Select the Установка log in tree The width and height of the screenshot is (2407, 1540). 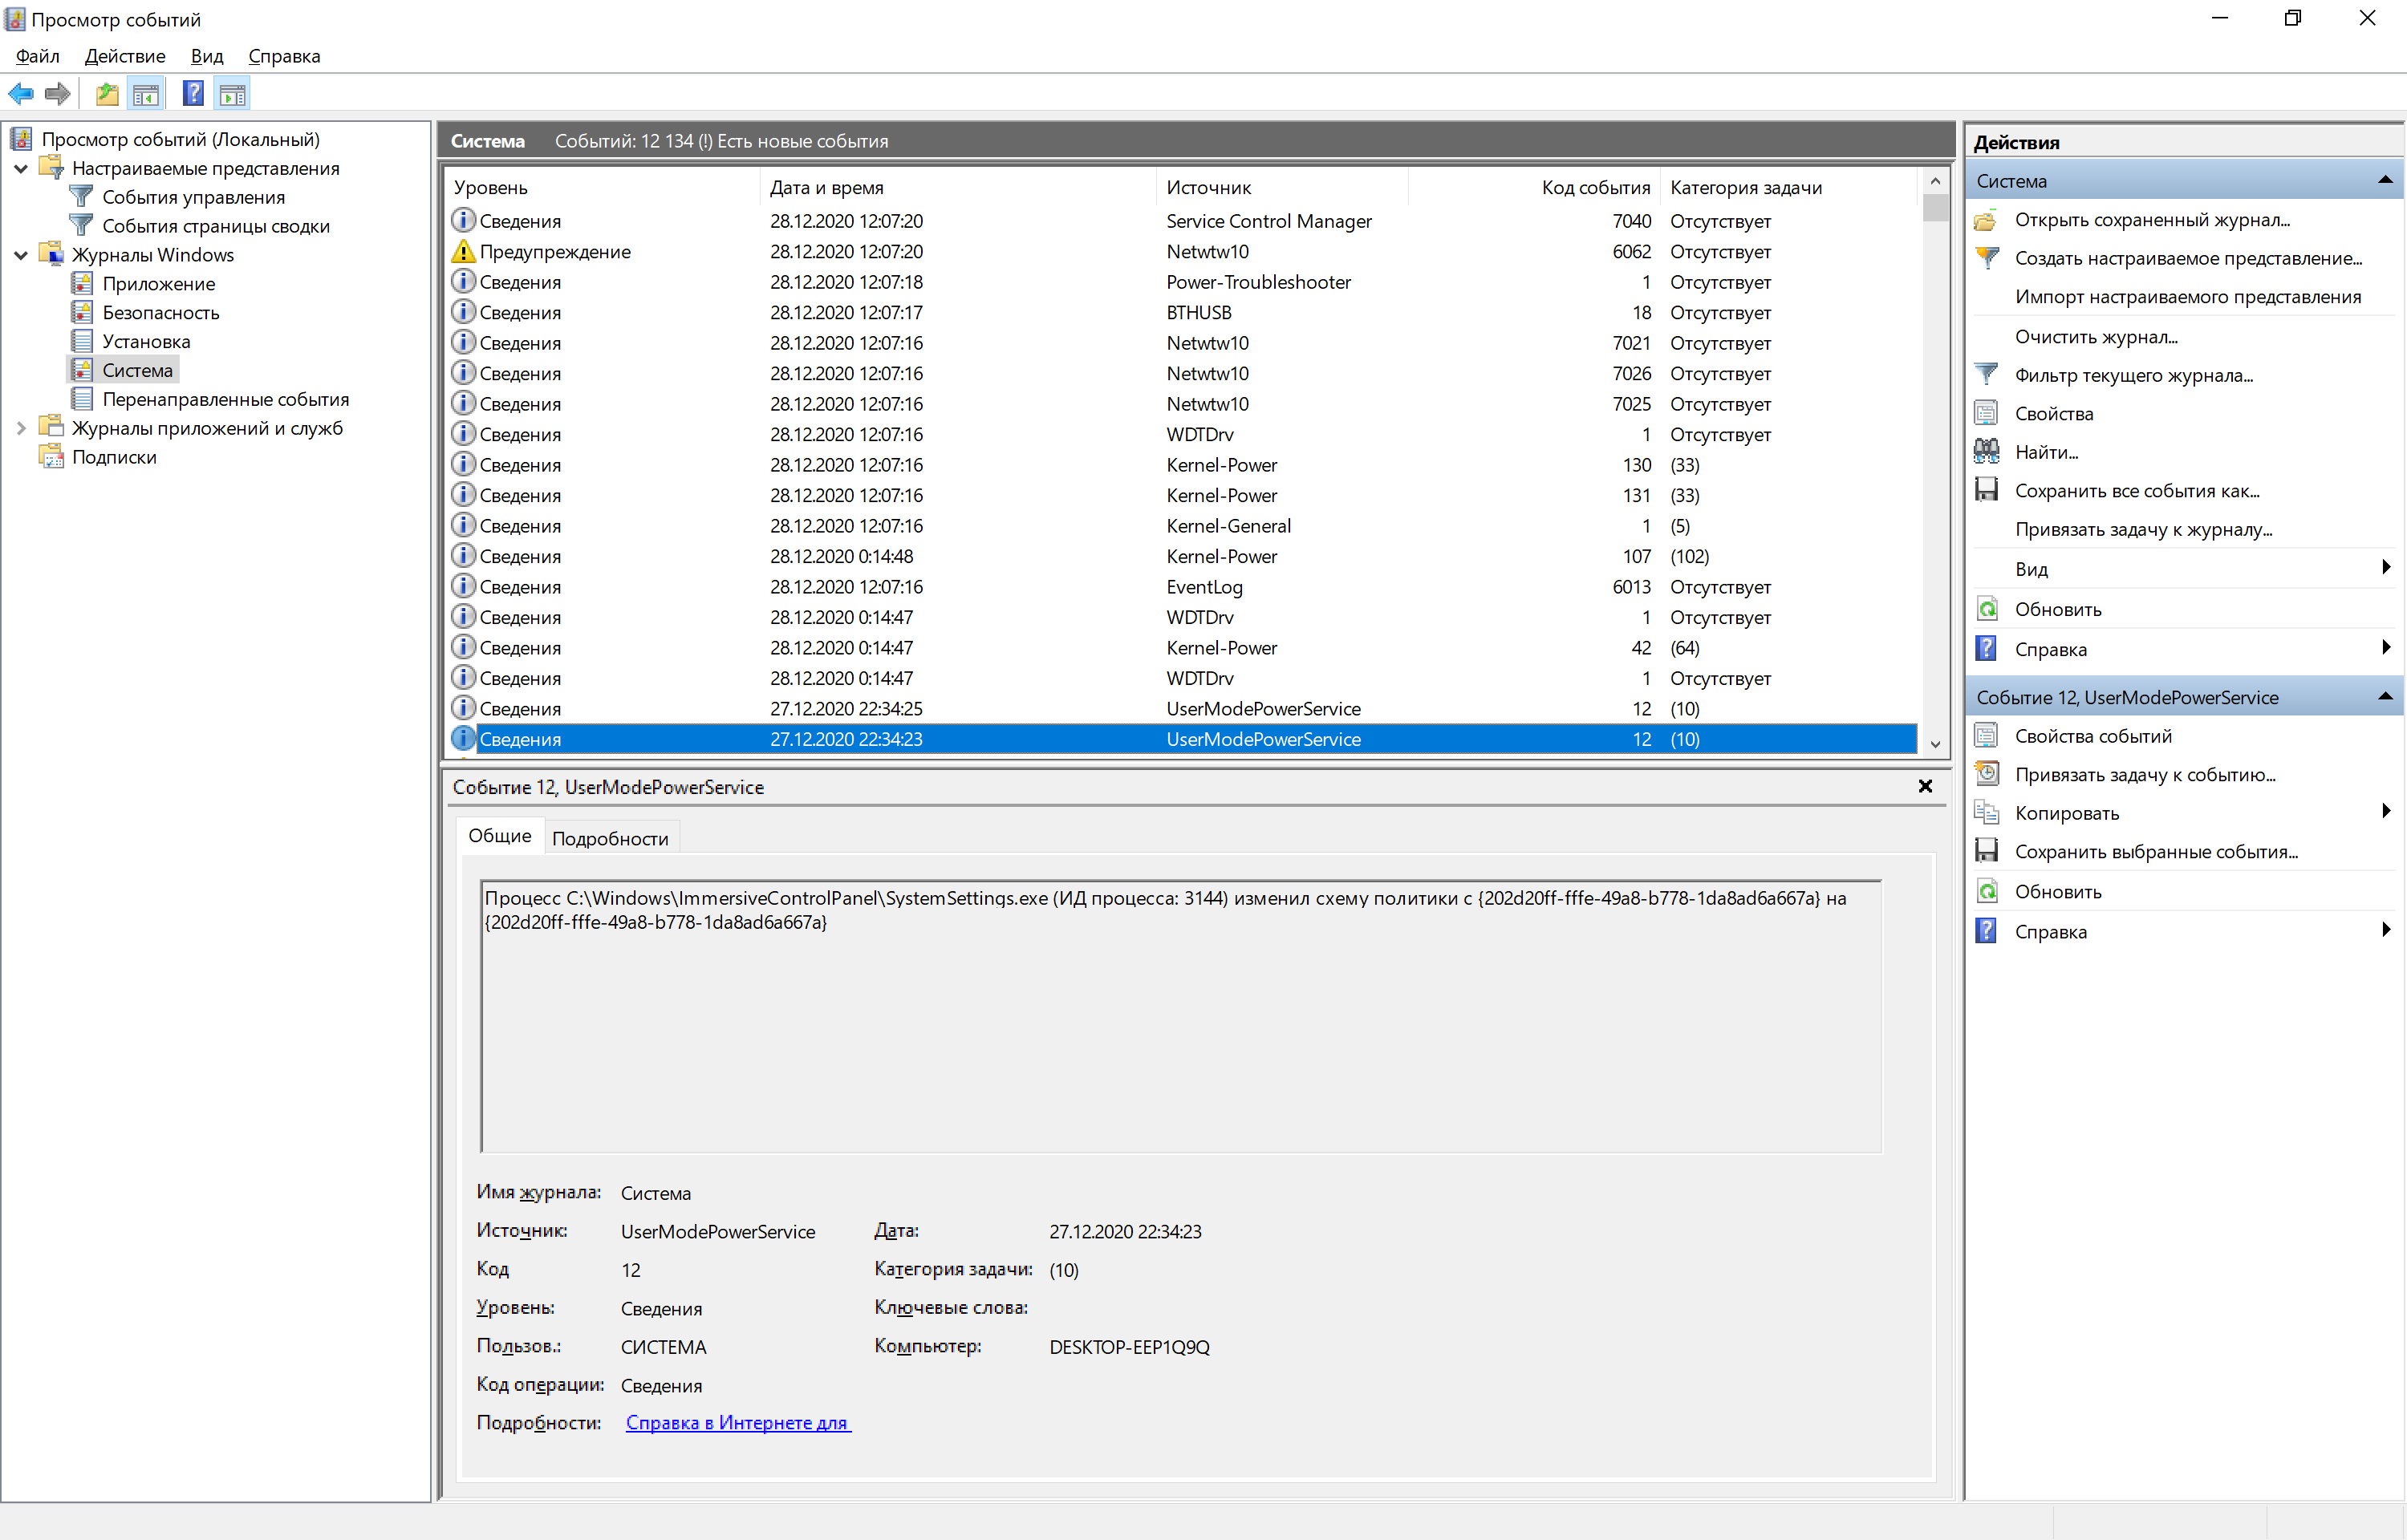[146, 342]
